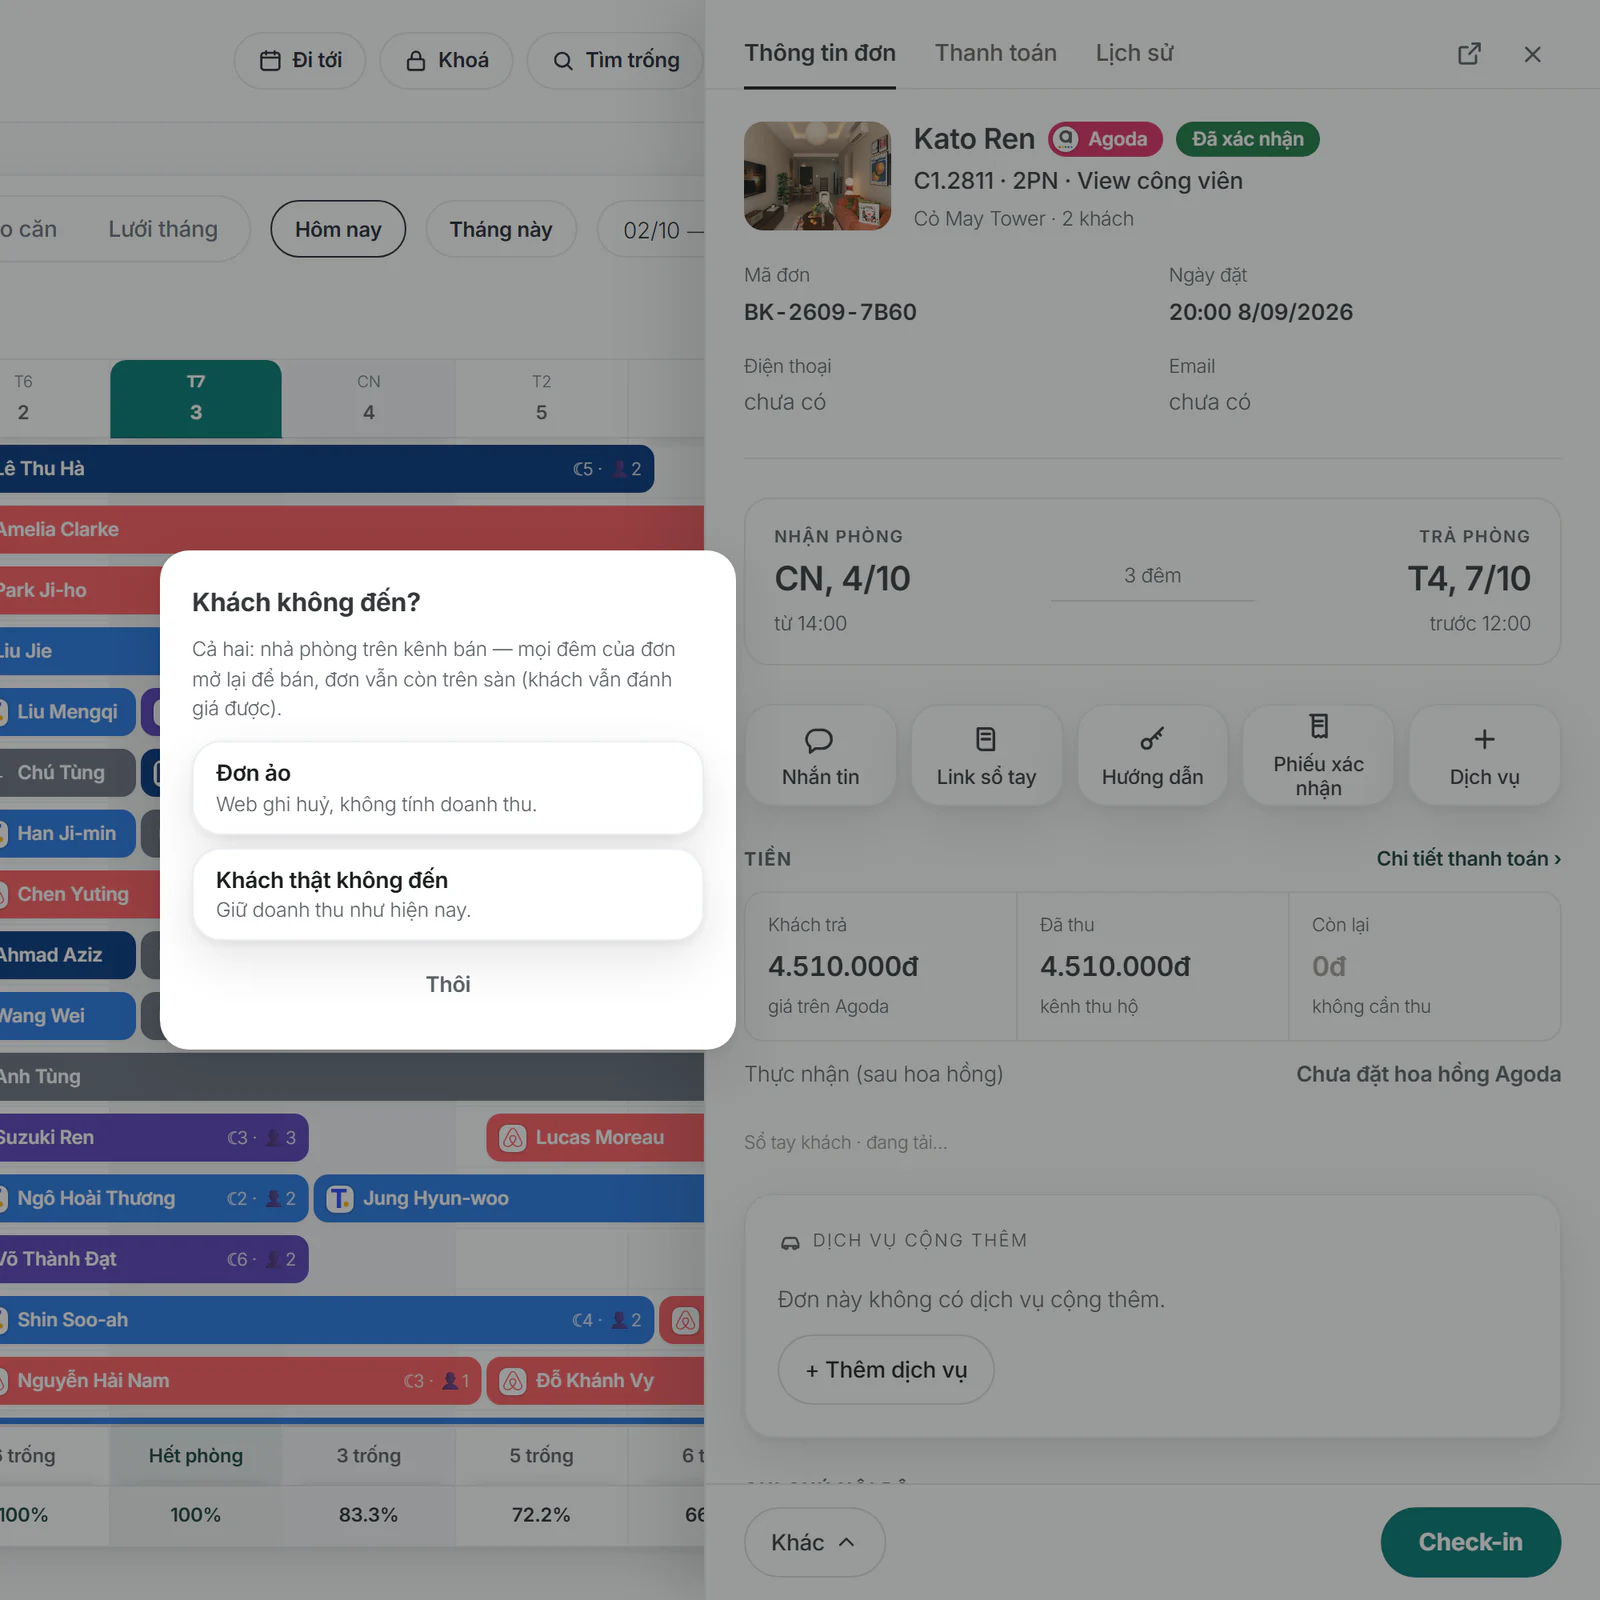Switch to the Thanh toán tab

pyautogui.click(x=995, y=53)
